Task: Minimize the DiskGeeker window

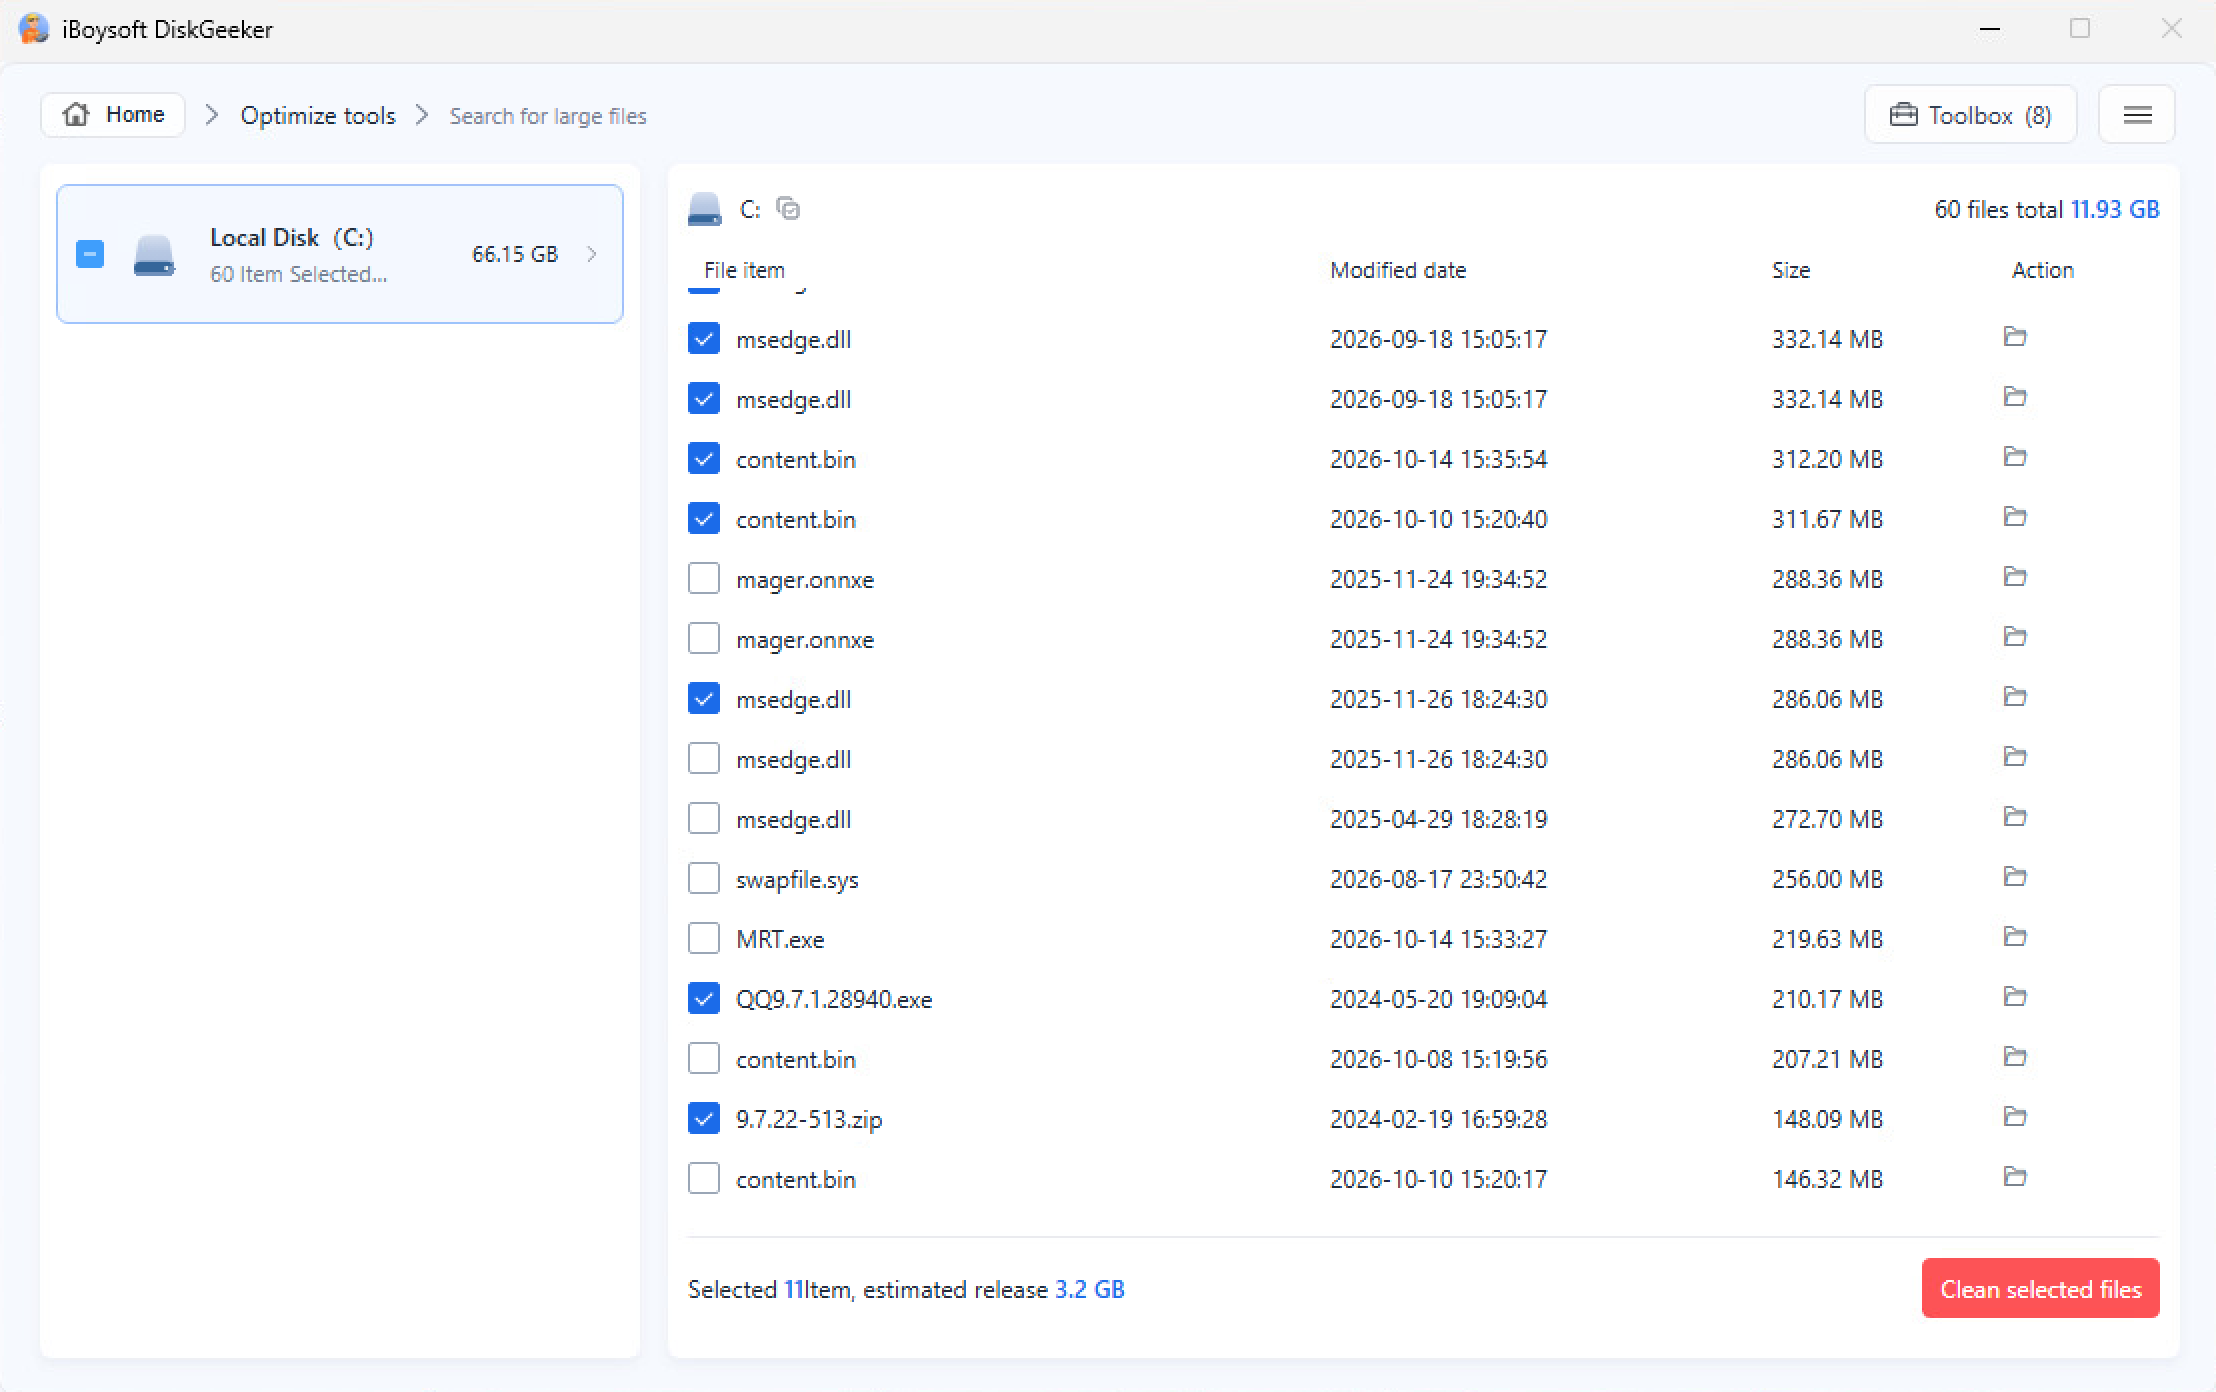Action: point(1990,29)
